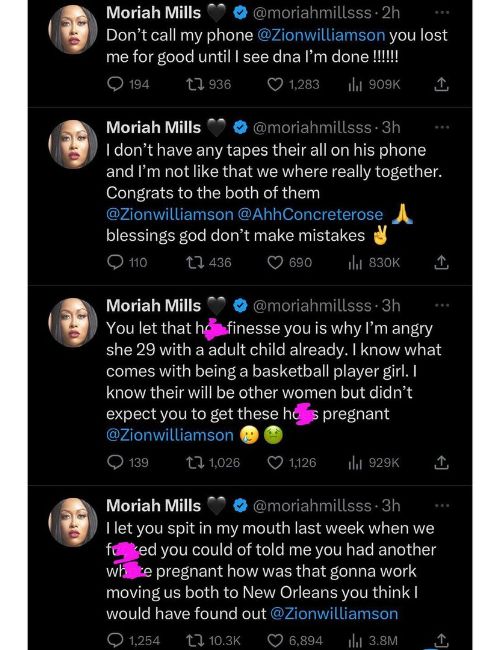Open the @moriahmillsss handle on second tweet
Viewport: 500px width, 650px height.
[312, 127]
